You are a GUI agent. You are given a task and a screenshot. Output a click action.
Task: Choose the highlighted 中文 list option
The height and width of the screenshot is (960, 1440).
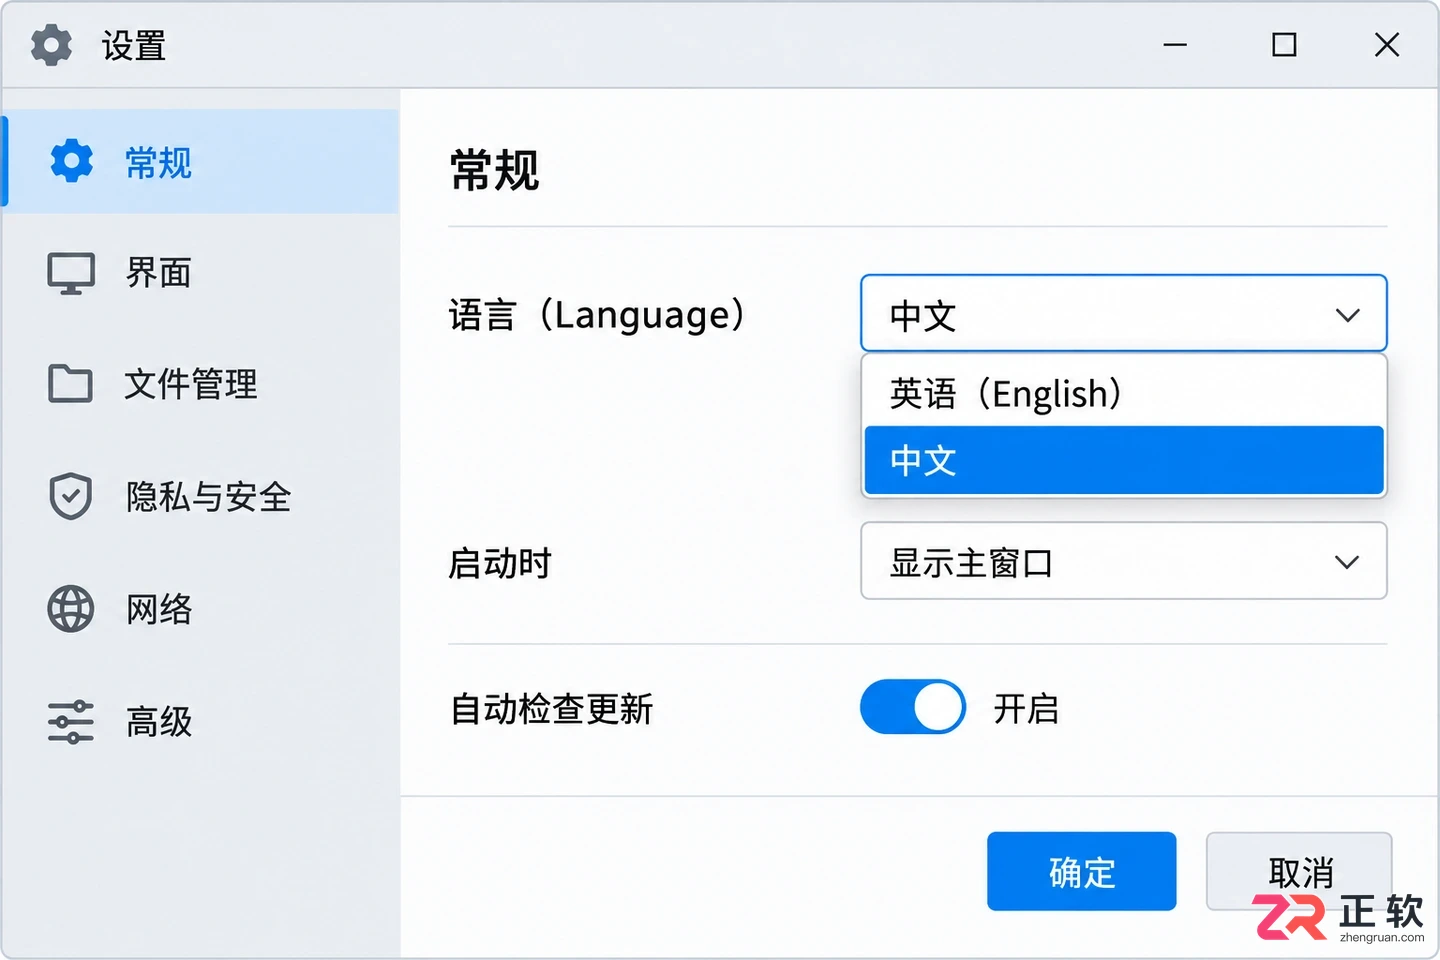(1124, 461)
